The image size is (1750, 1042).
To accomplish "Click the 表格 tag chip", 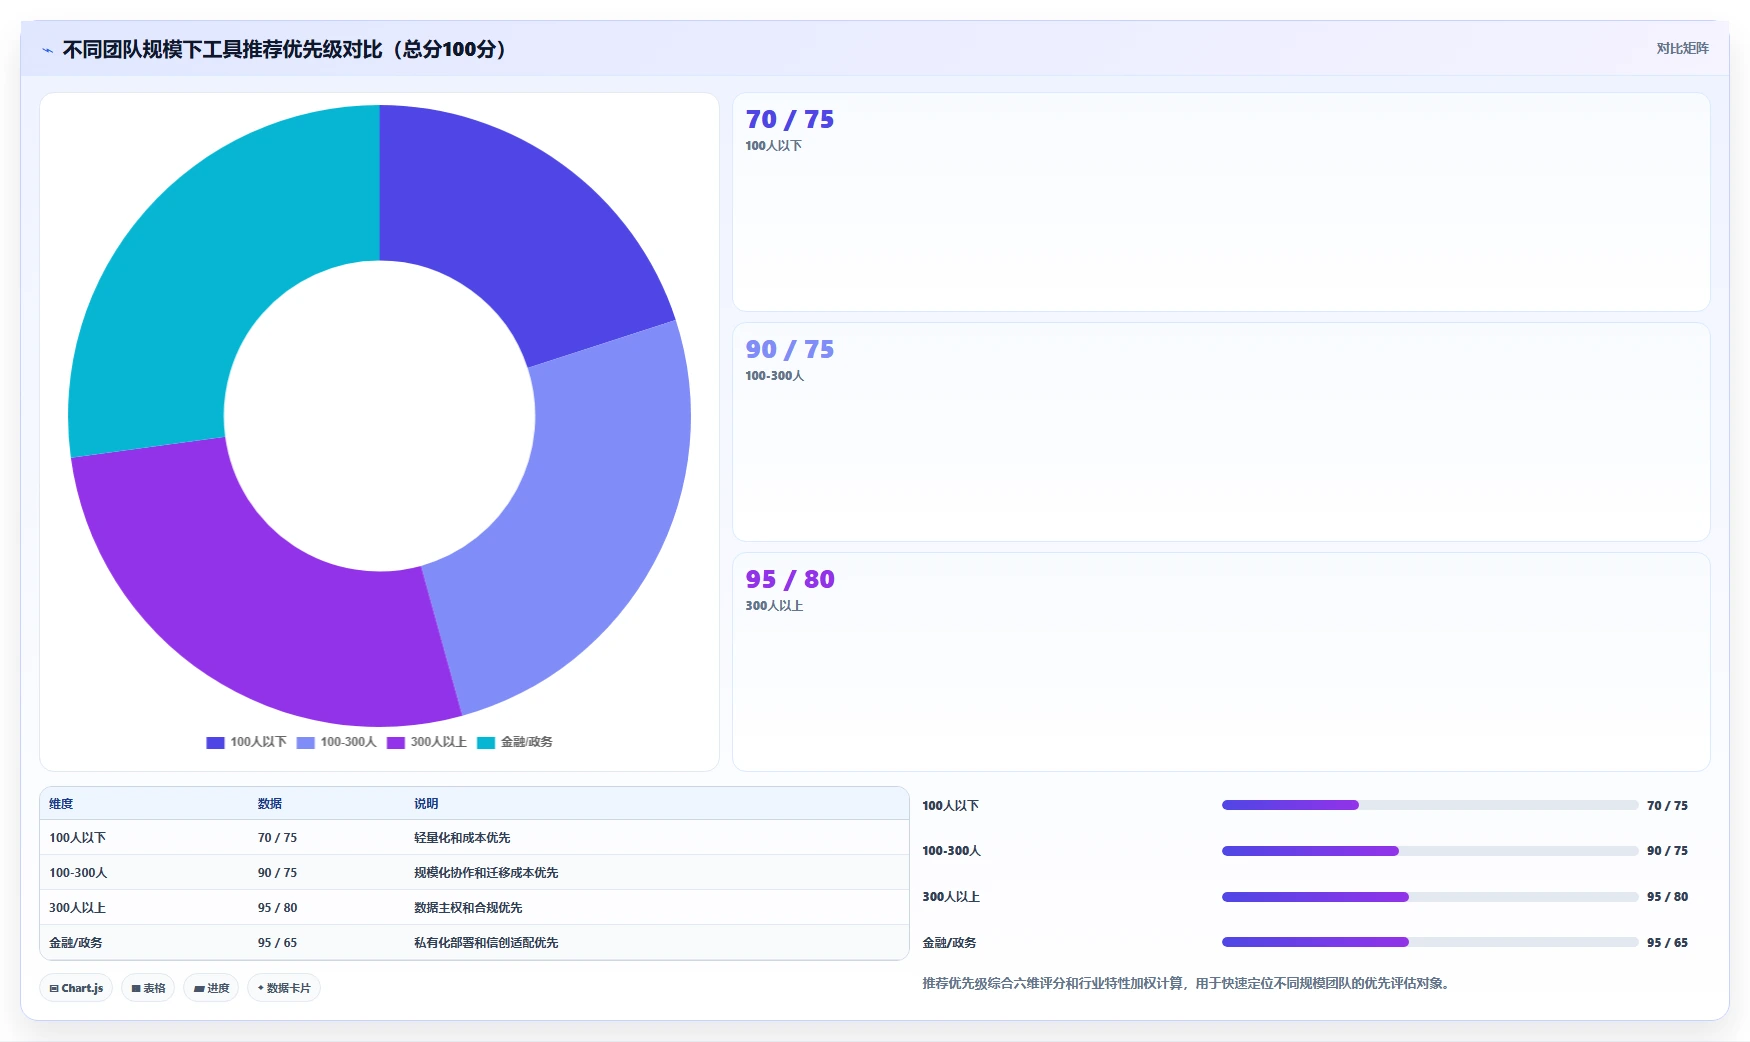I will click(148, 988).
